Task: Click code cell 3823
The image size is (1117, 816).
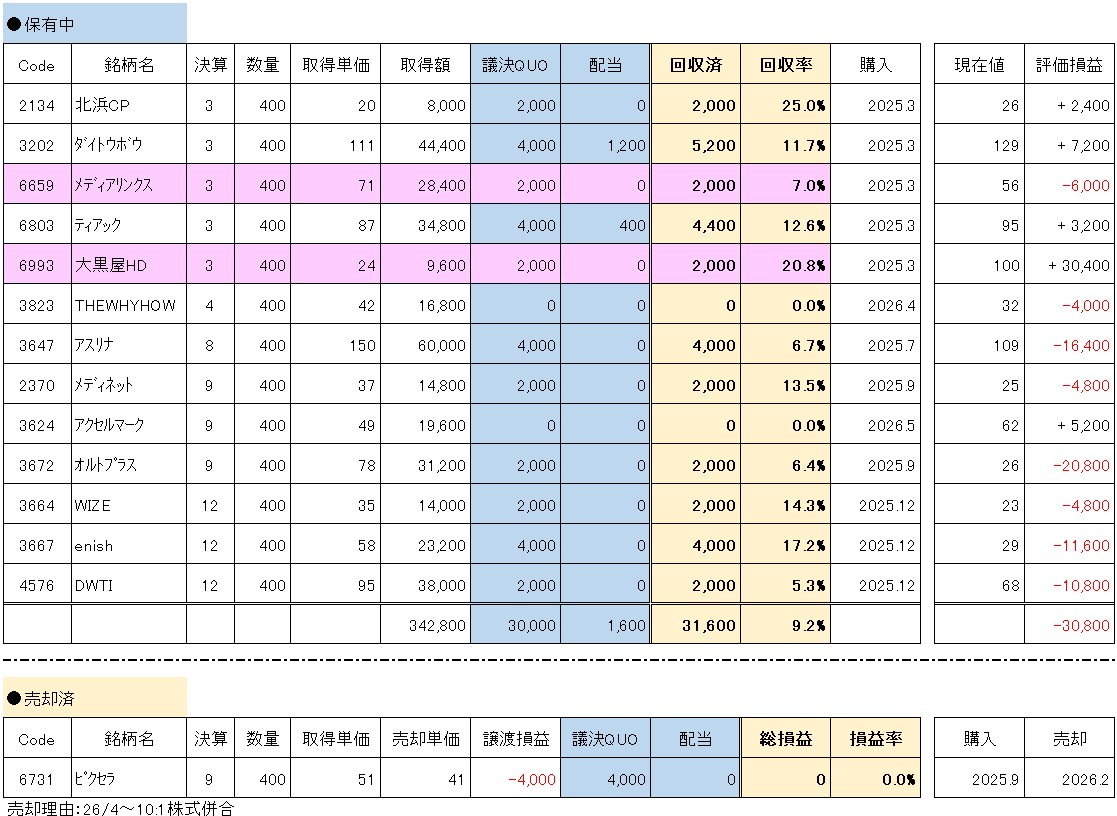Action: point(37,305)
